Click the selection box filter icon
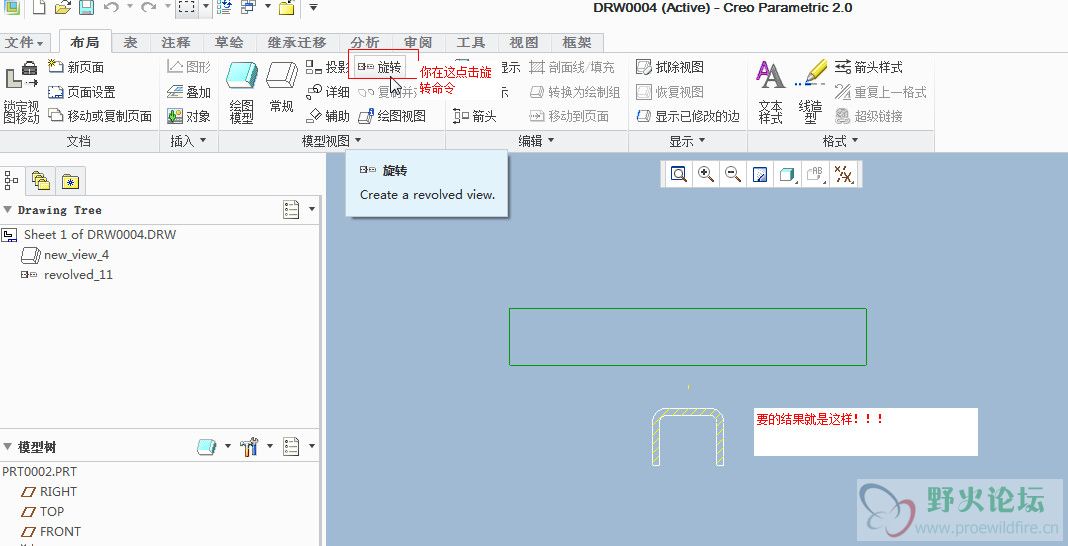 [x=186, y=8]
